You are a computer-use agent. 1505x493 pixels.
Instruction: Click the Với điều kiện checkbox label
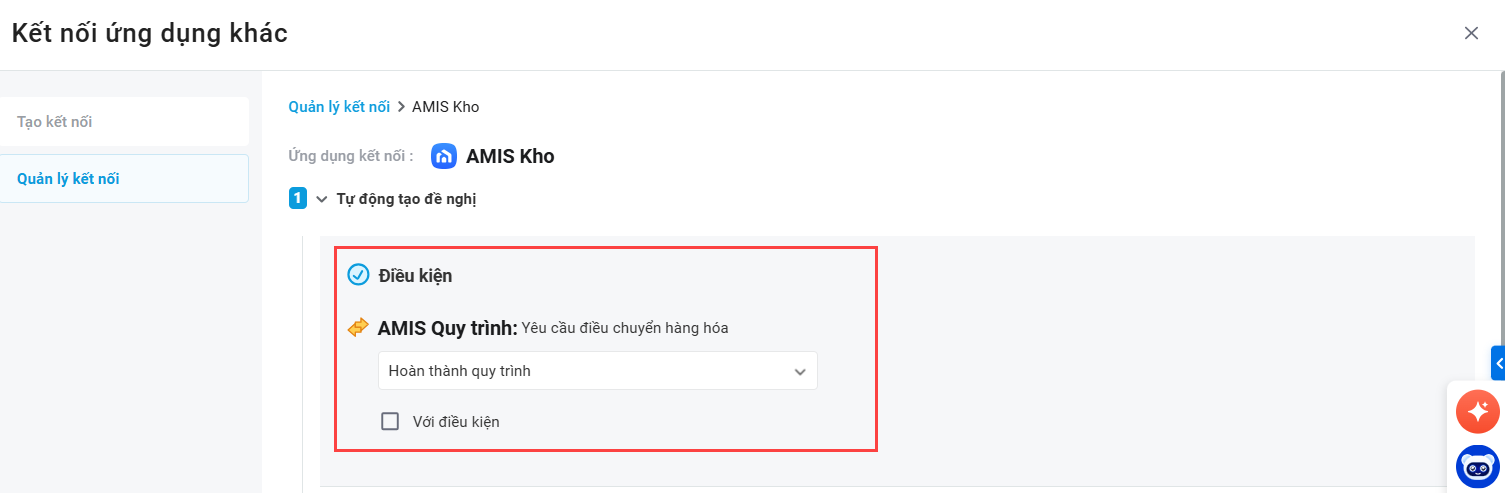tap(456, 422)
